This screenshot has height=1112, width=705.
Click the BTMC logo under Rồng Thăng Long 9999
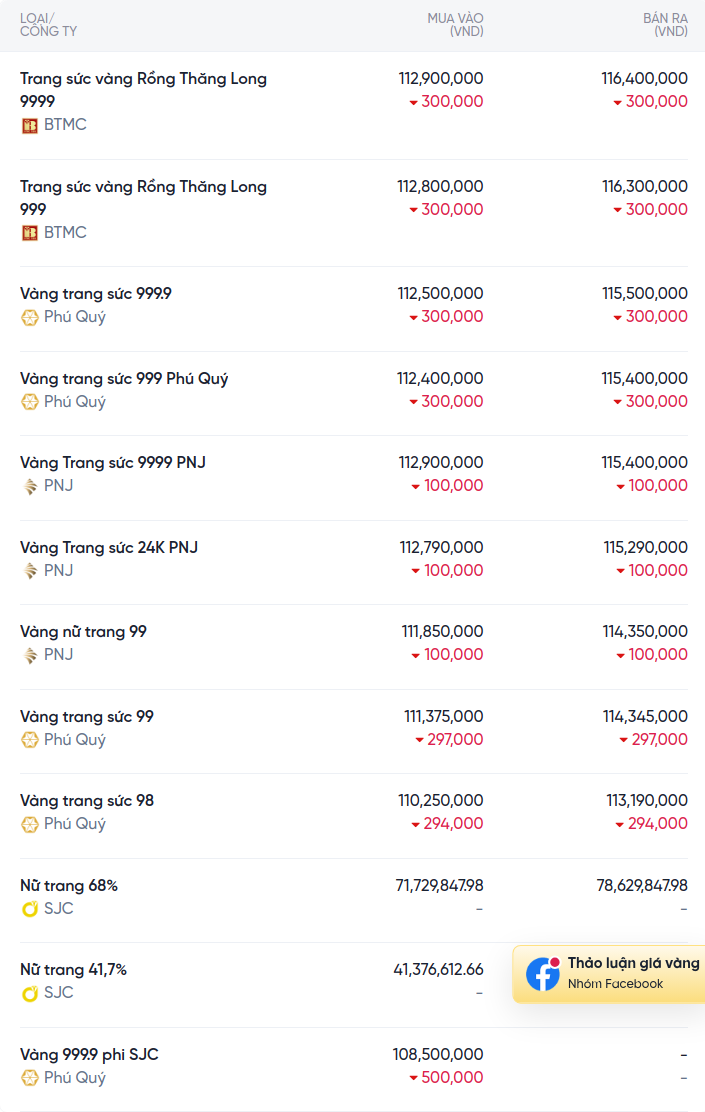[x=29, y=126]
